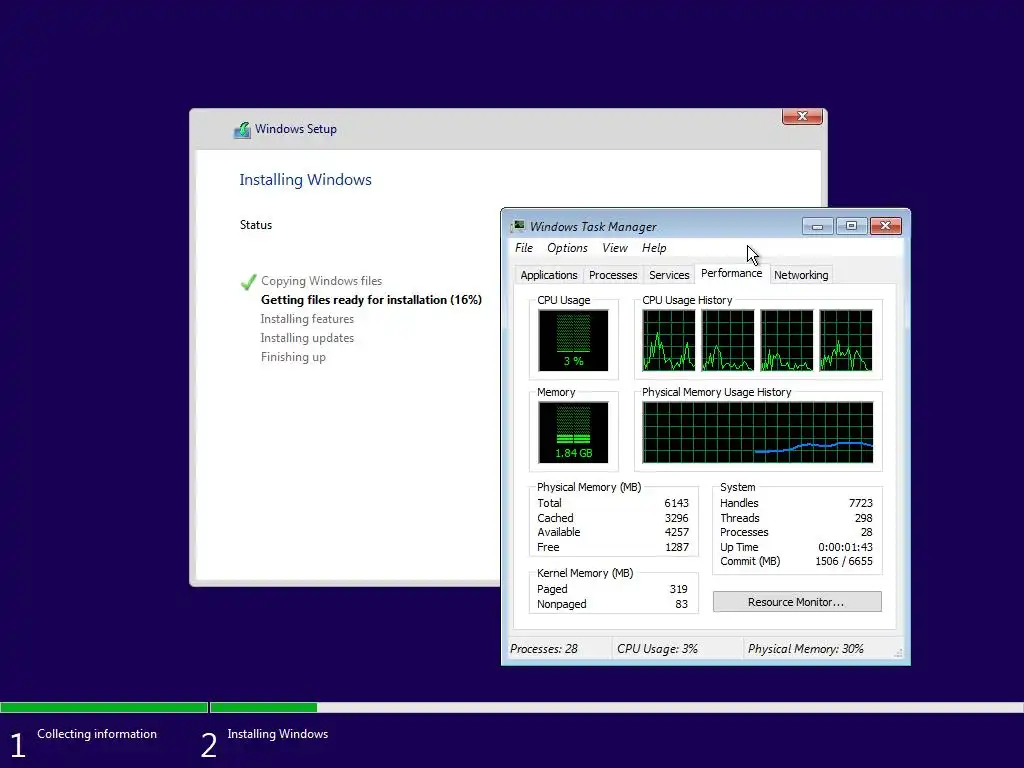The height and width of the screenshot is (768, 1024).
Task: Click 'Processes: 28' in the status bar
Action: [x=544, y=649]
